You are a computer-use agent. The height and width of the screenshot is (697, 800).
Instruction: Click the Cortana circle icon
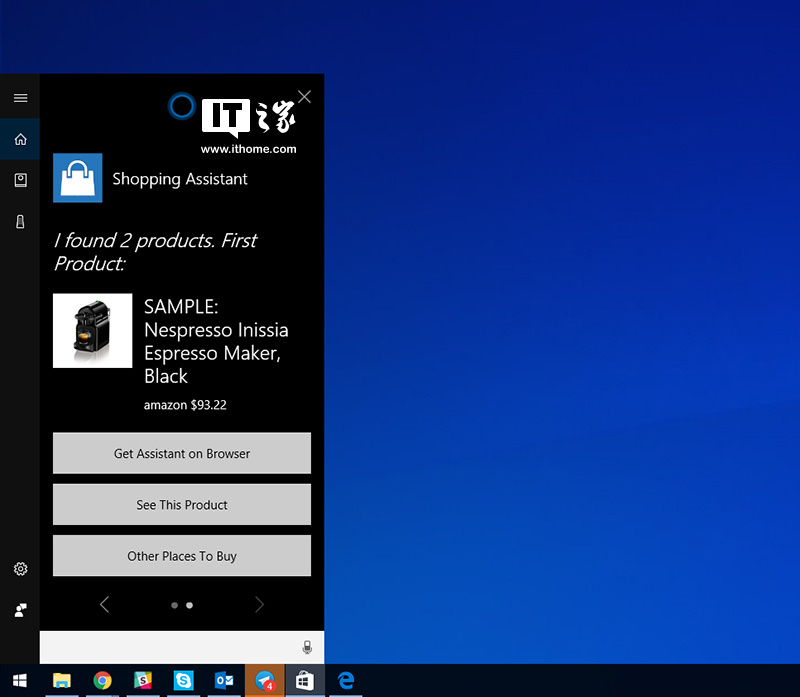click(x=182, y=106)
